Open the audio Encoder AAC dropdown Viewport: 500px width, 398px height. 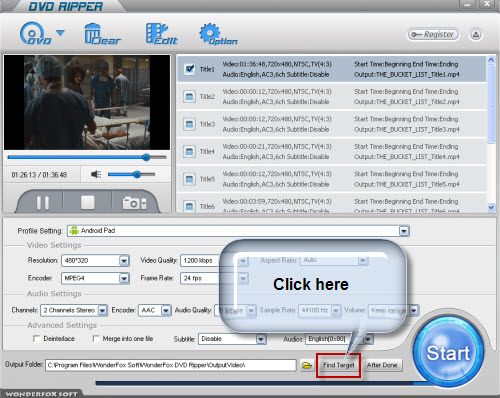coord(166,311)
